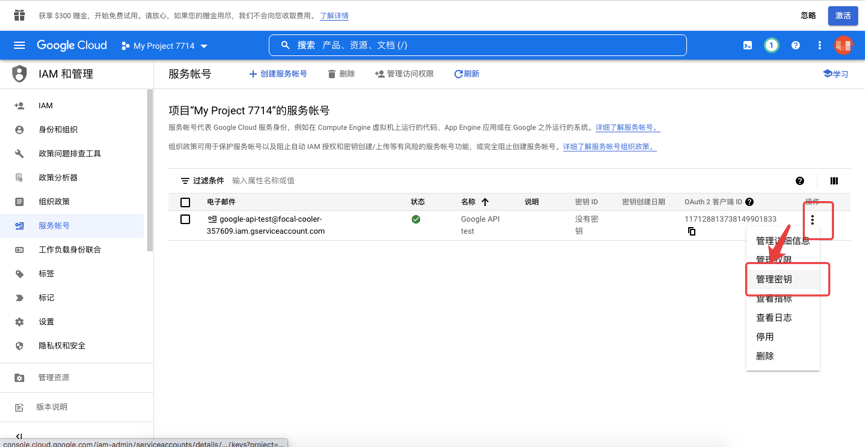The width and height of the screenshot is (865, 447).
Task: Open the My Project 7714 project selector
Action: pyautogui.click(x=164, y=46)
